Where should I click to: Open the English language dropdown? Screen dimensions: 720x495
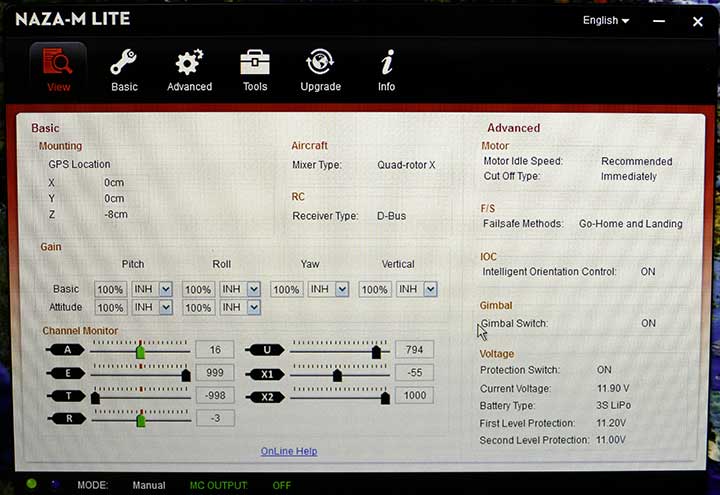click(x=606, y=21)
